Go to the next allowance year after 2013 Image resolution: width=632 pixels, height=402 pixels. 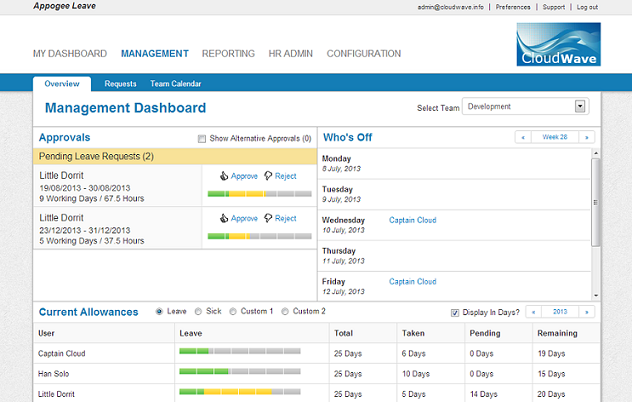tap(587, 312)
